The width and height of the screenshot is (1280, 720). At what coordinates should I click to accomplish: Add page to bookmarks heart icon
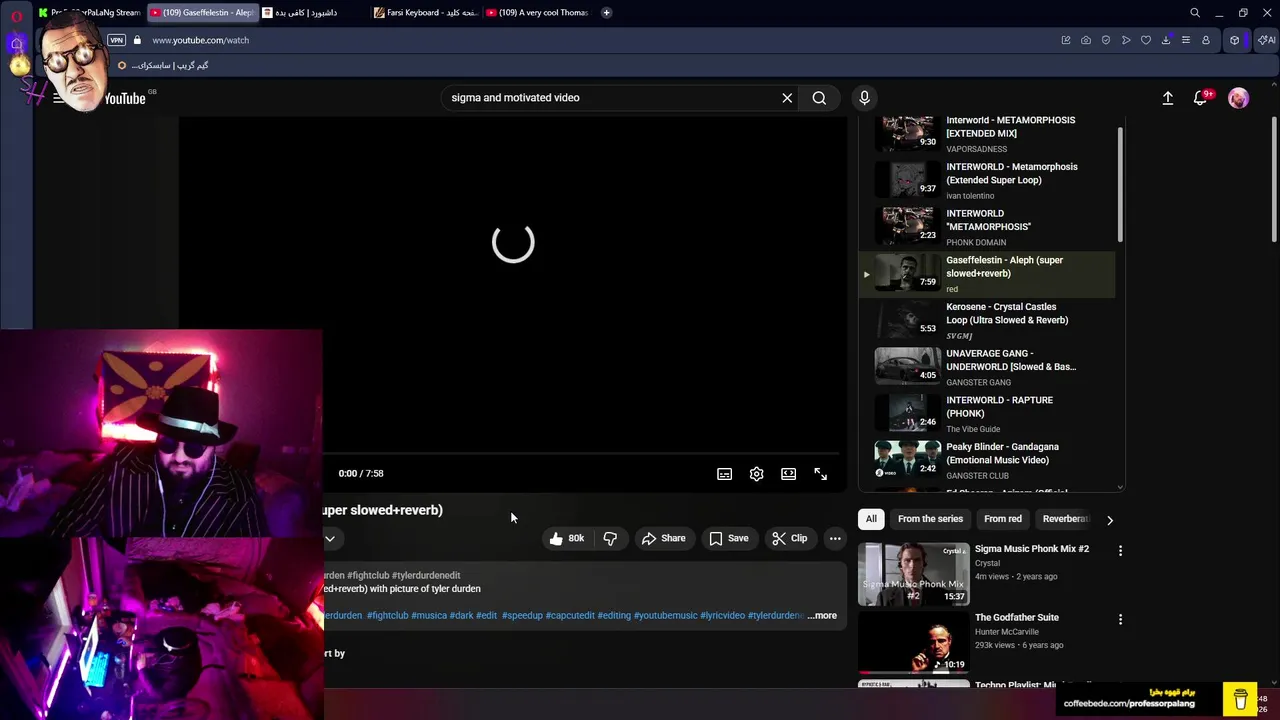(1146, 40)
